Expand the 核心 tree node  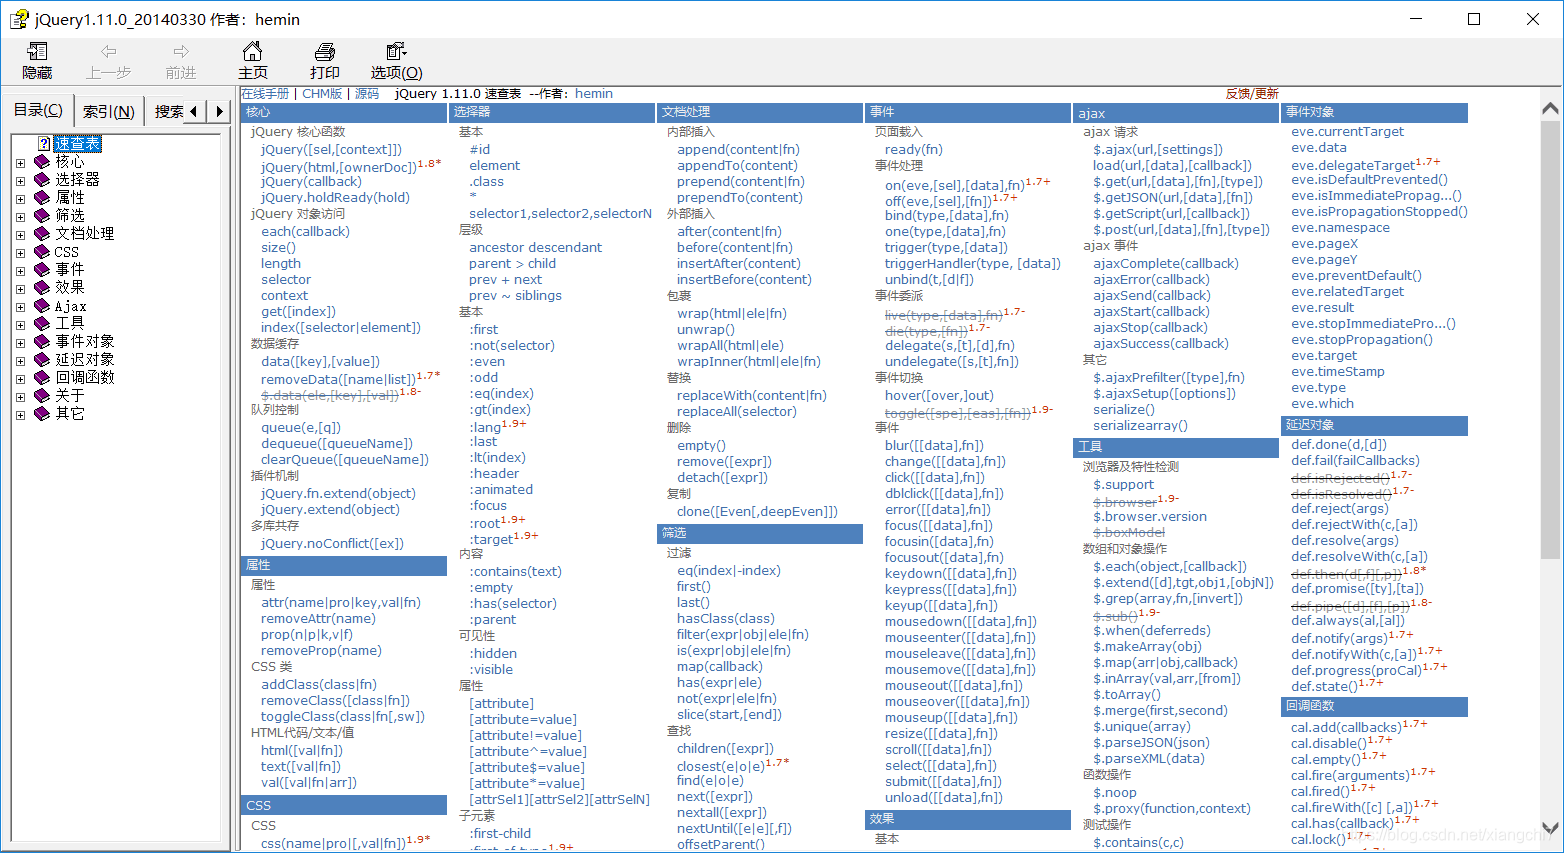point(20,163)
